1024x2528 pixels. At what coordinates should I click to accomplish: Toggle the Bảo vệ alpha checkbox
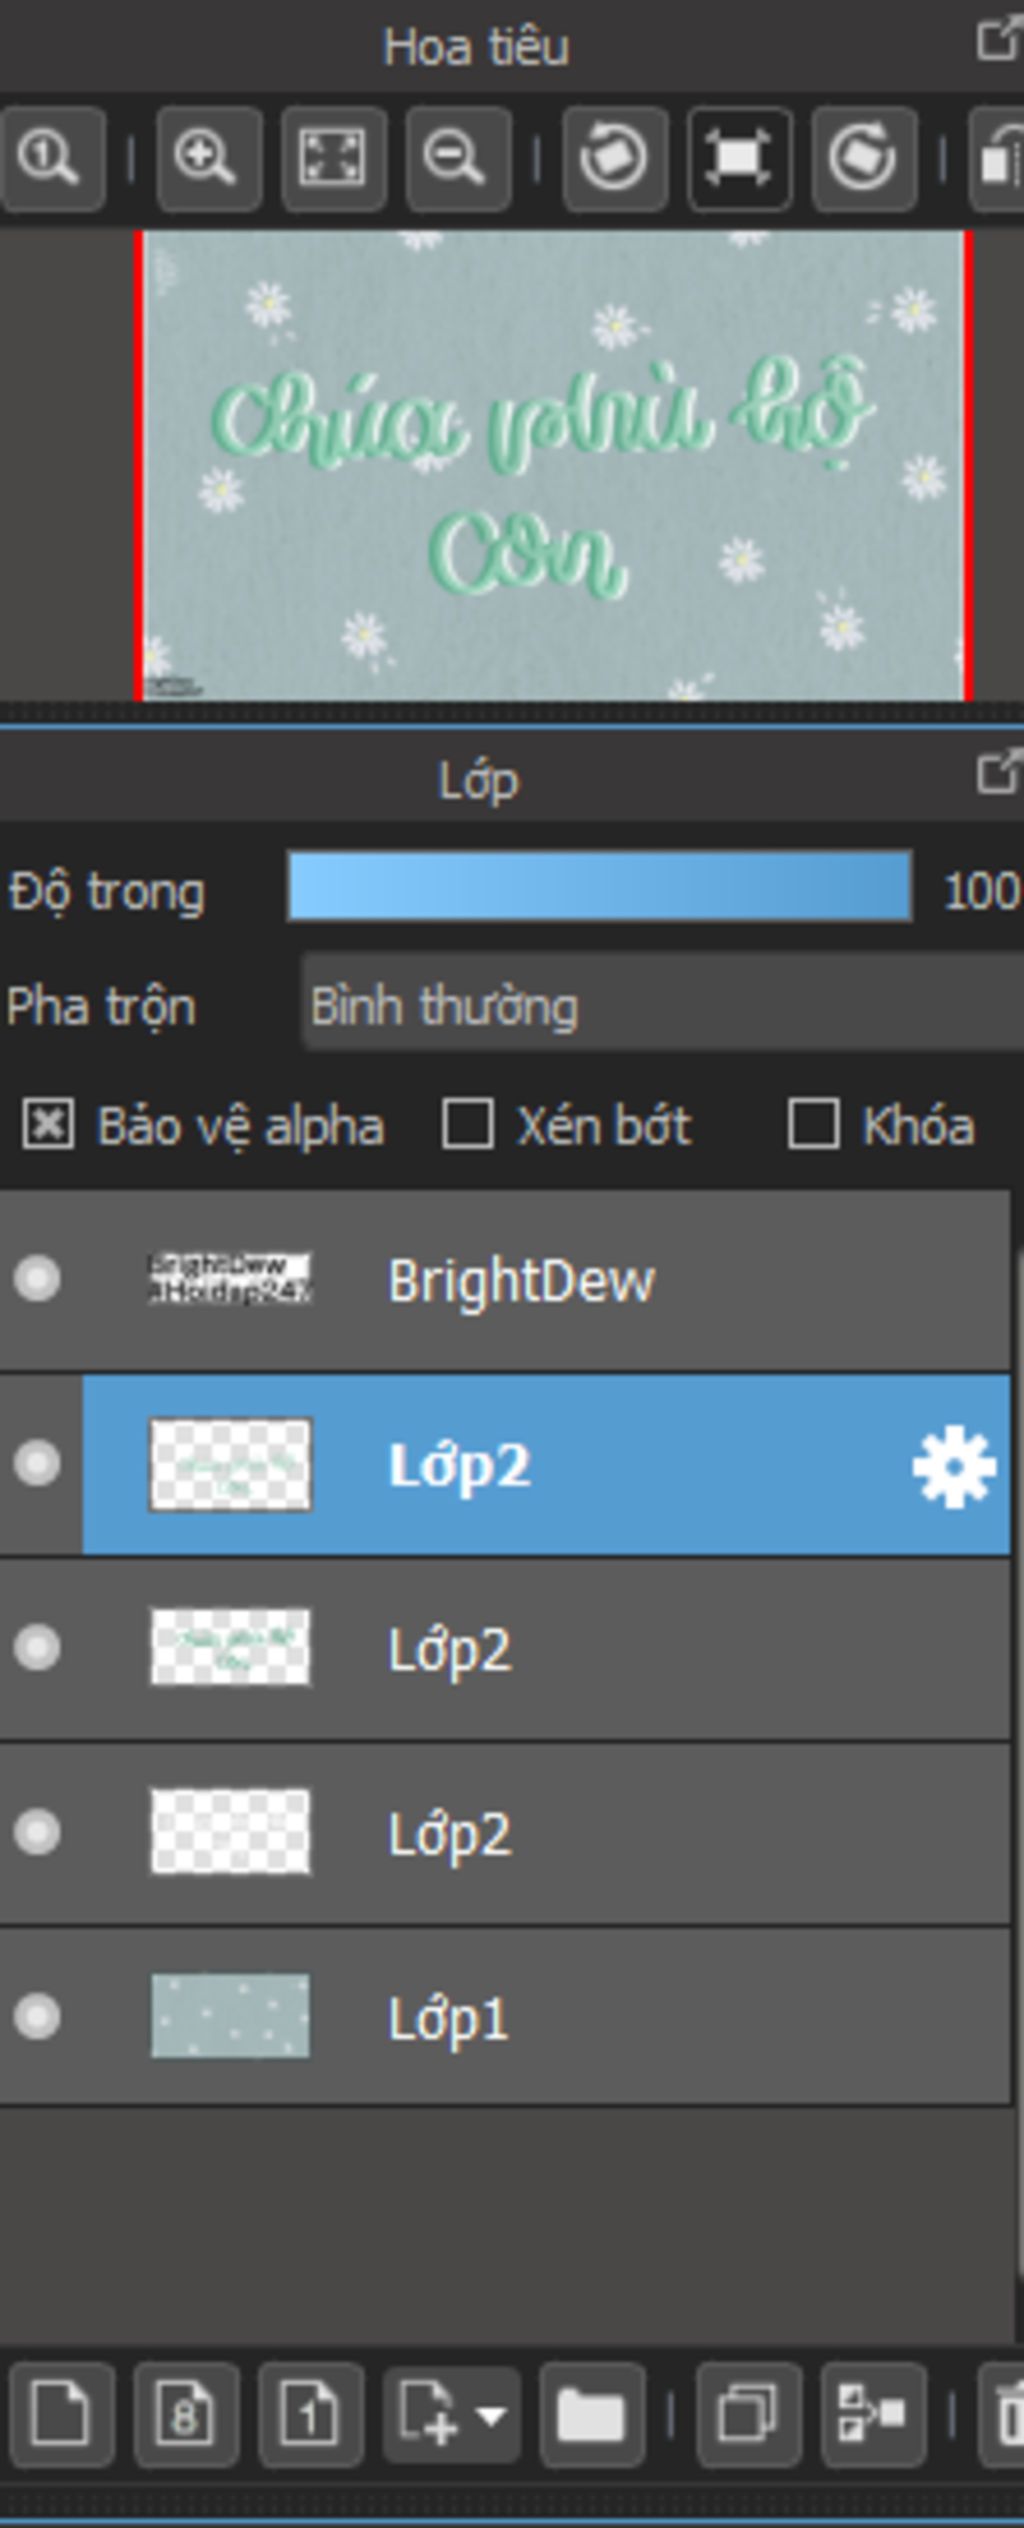point(48,1125)
